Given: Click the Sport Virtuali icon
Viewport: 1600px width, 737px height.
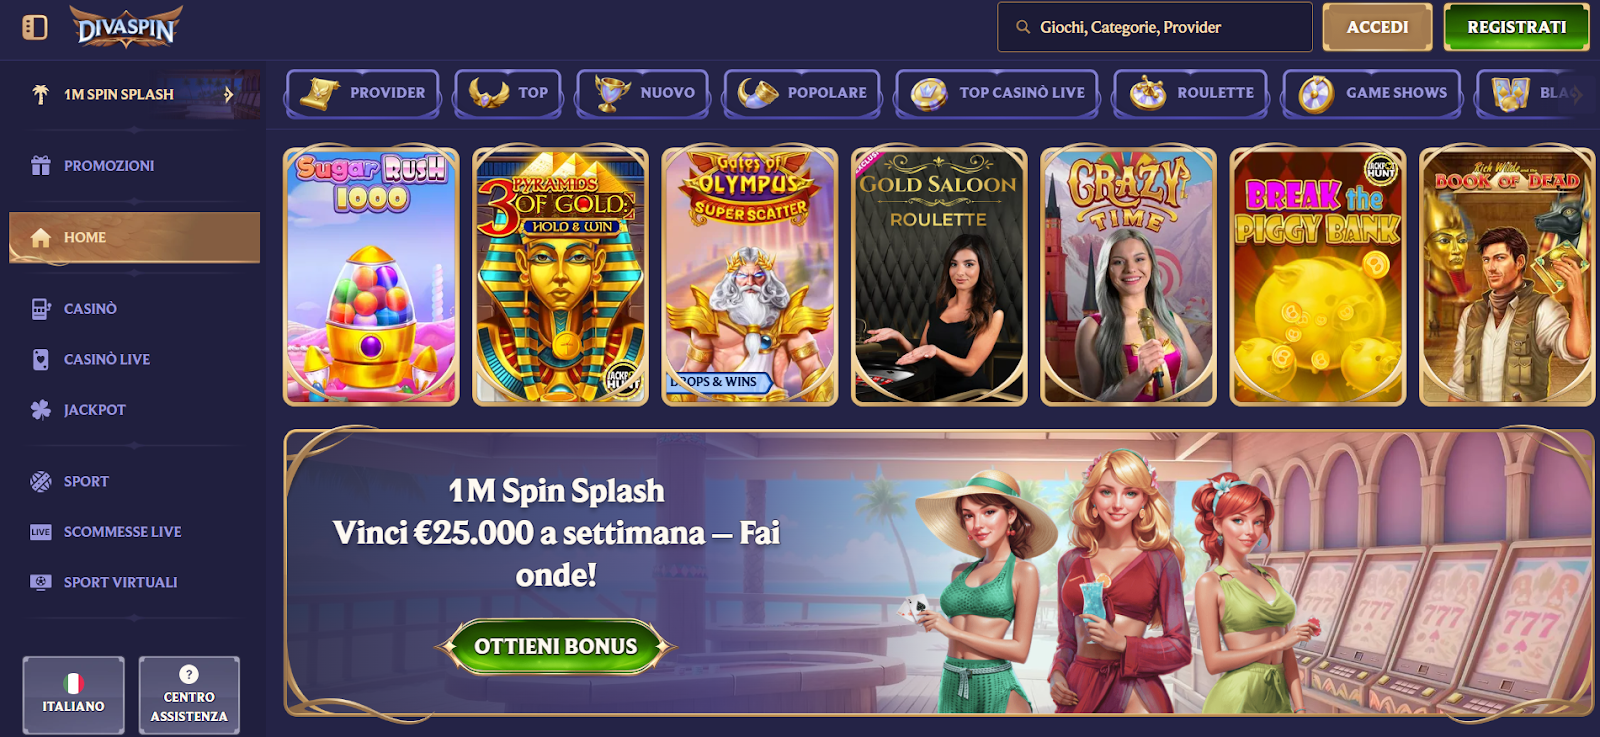Looking at the screenshot, I should coord(40,582).
